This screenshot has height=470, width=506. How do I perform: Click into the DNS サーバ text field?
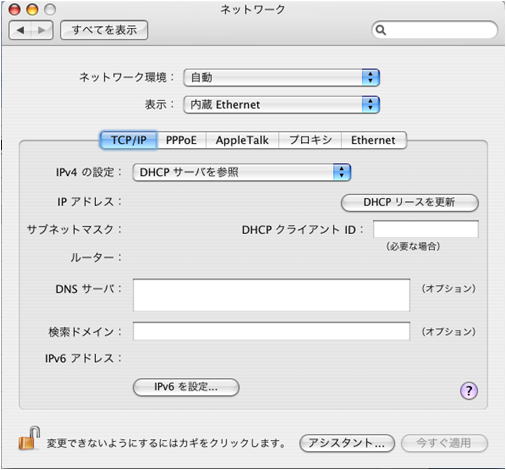pos(271,295)
